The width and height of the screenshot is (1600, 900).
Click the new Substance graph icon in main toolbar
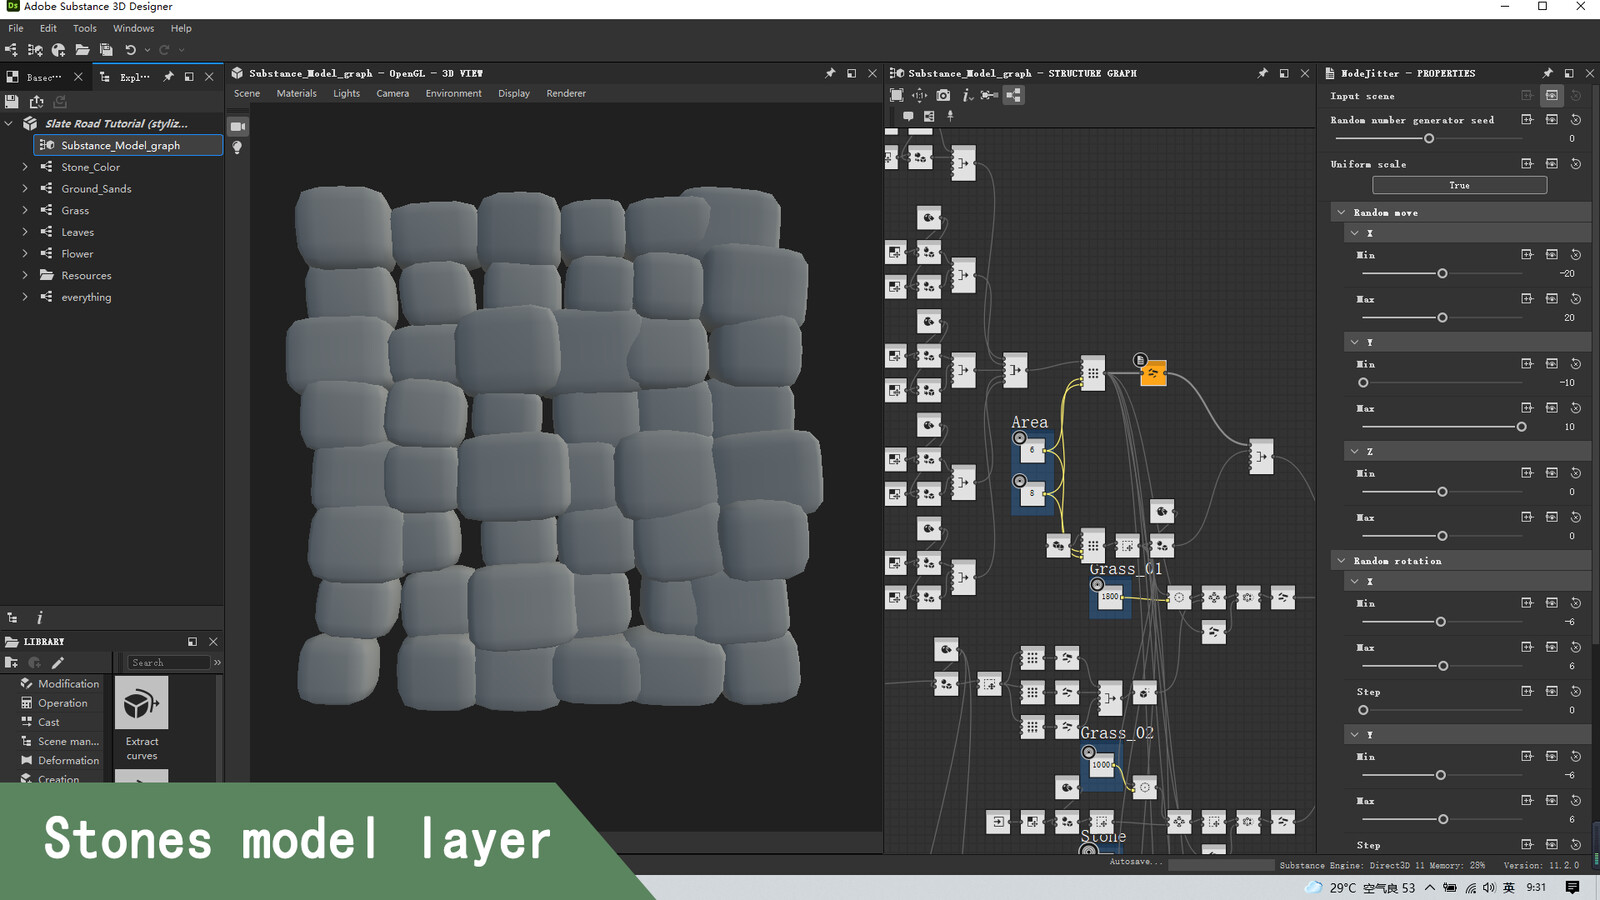pyautogui.click(x=11, y=50)
